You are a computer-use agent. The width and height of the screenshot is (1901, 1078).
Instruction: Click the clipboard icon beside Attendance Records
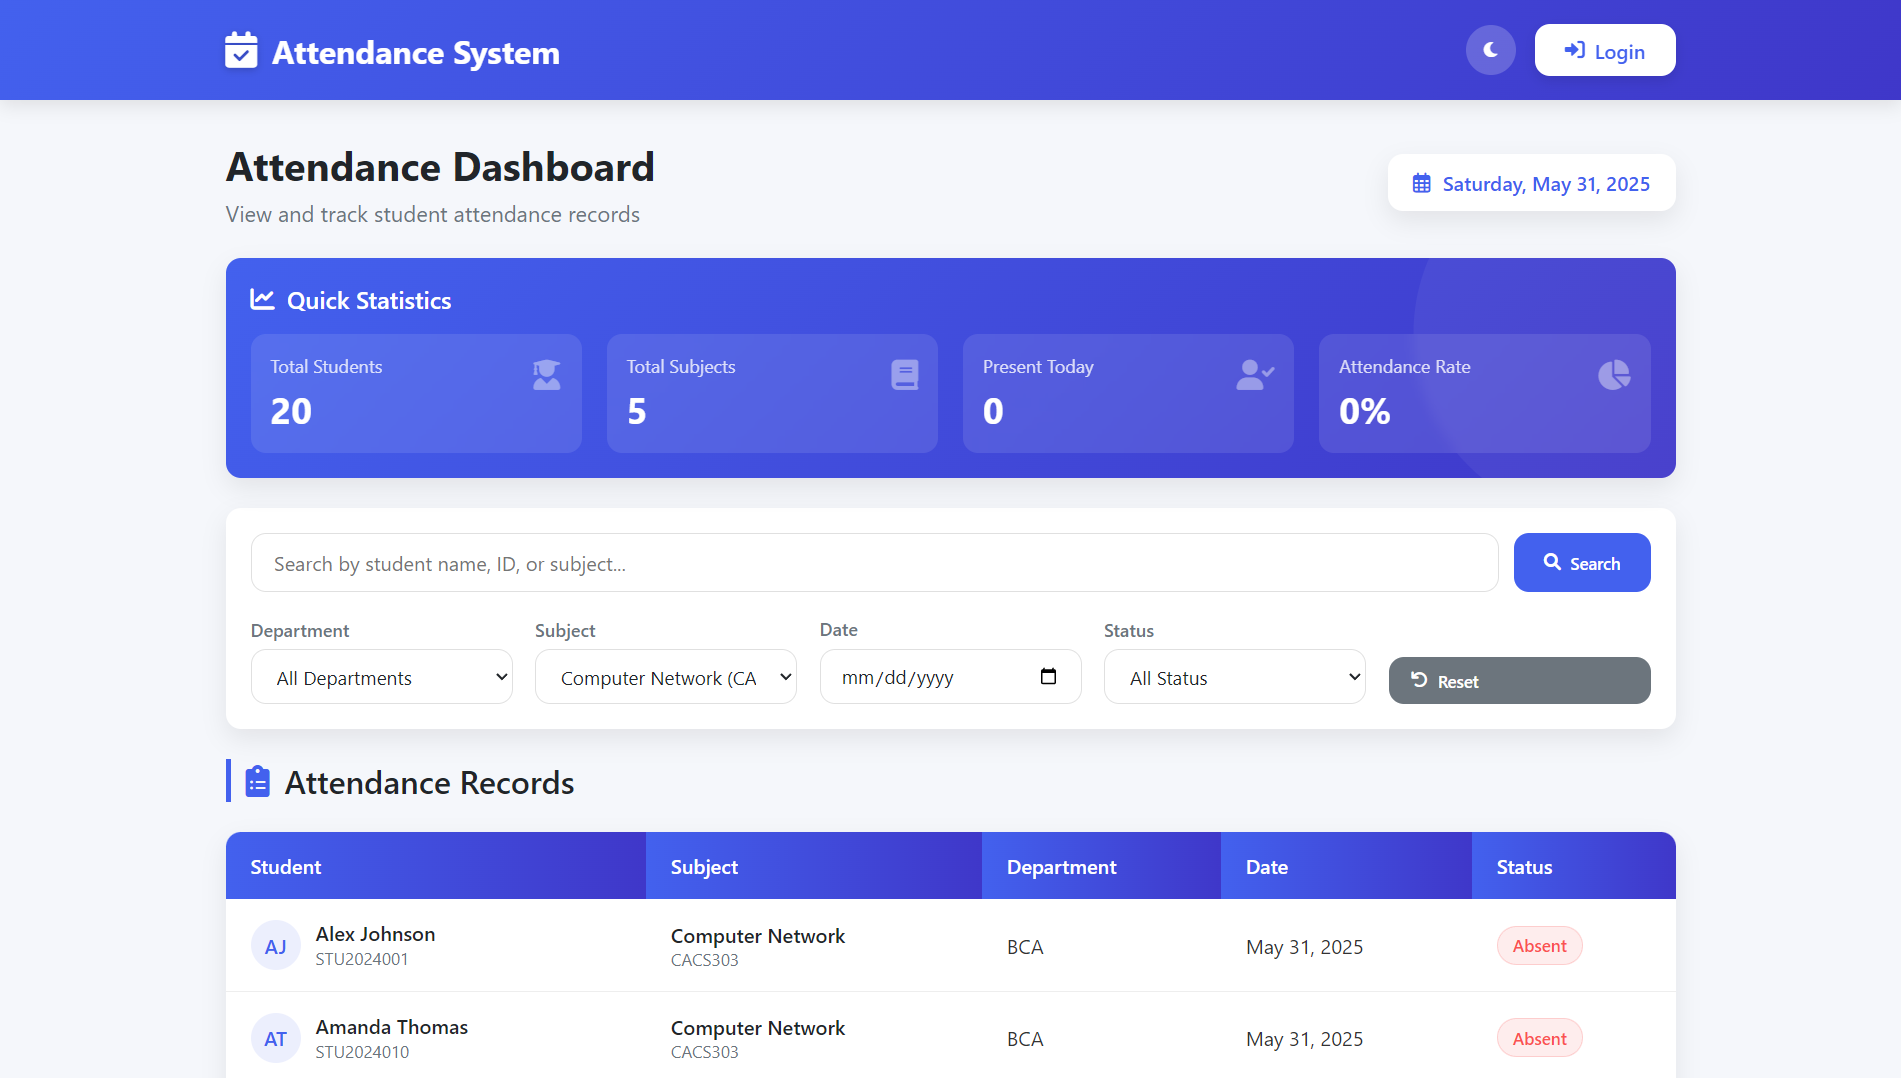pos(258,782)
